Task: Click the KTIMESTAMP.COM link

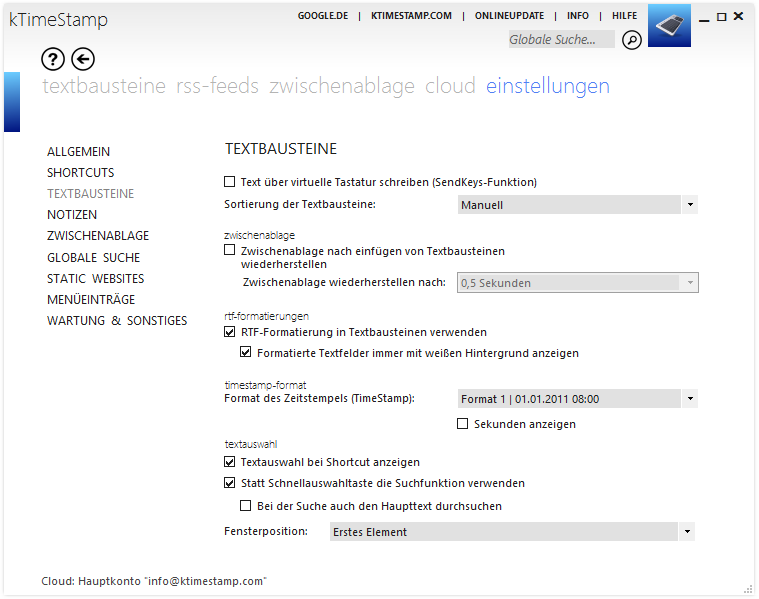Action: pos(411,15)
